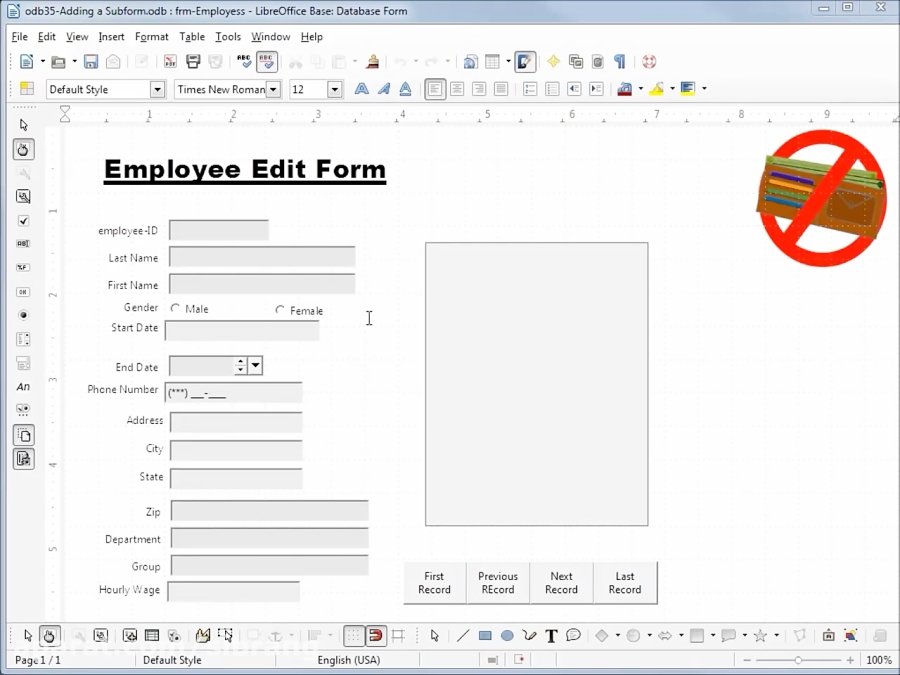This screenshot has width=900, height=675.
Task: Open the Default Style paragraph style dropdown
Action: coord(156,89)
